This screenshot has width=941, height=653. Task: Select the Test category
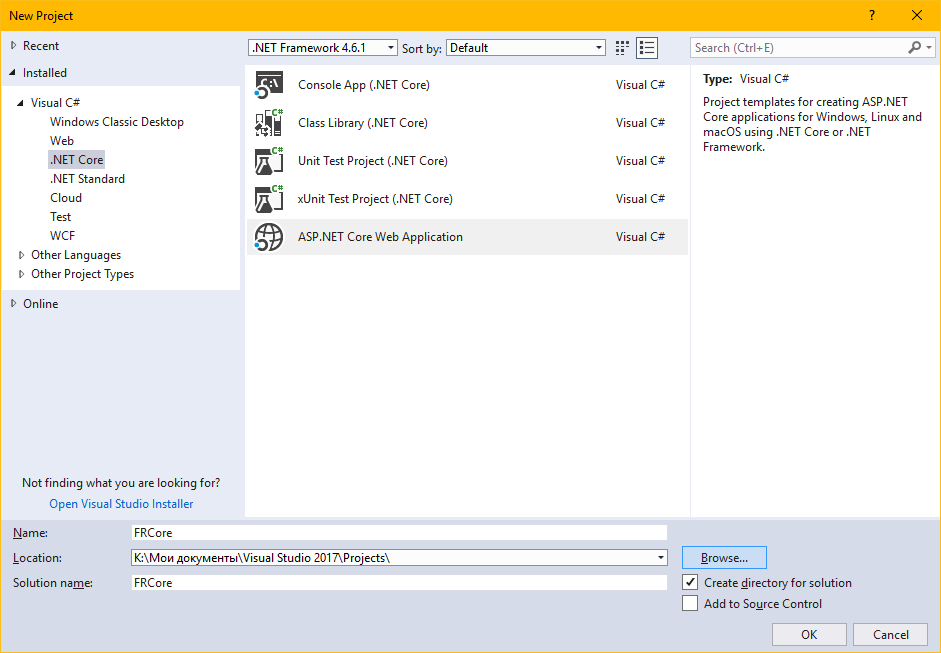click(61, 217)
